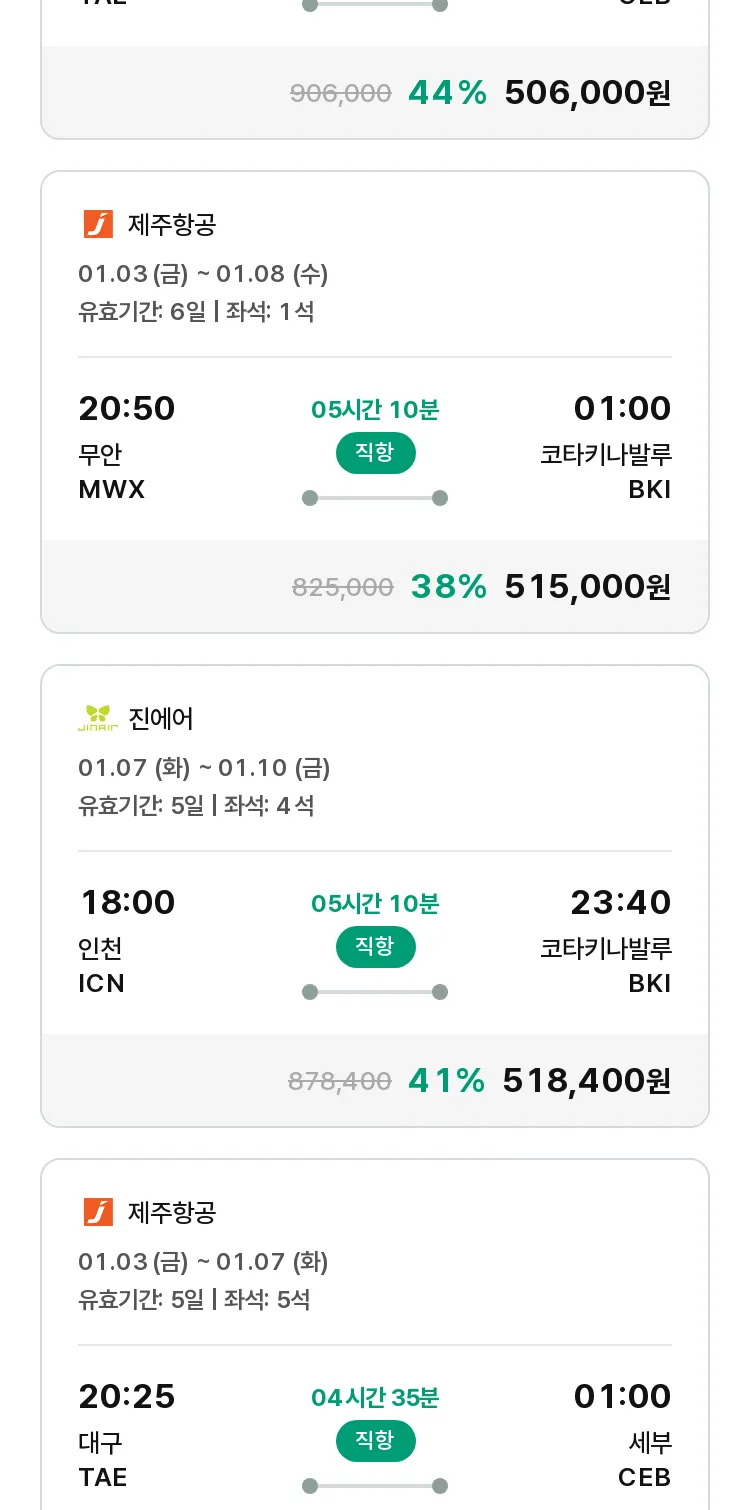Tap the 38% discount label
The image size is (750, 1510).
tap(448, 587)
